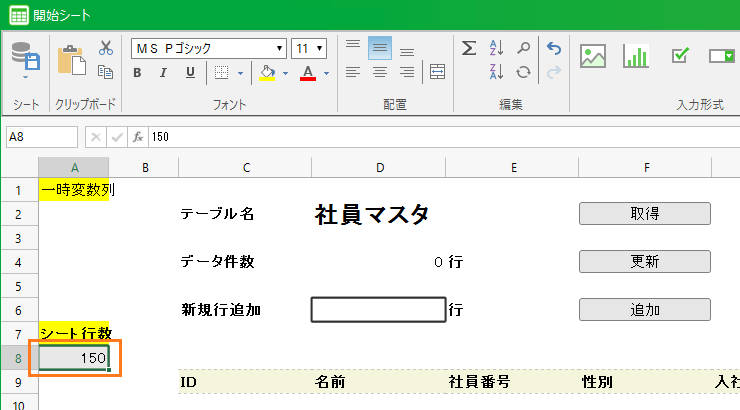This screenshot has height=410, width=740.
Task: Apply the yellow fill color bucket
Action: (x=267, y=73)
